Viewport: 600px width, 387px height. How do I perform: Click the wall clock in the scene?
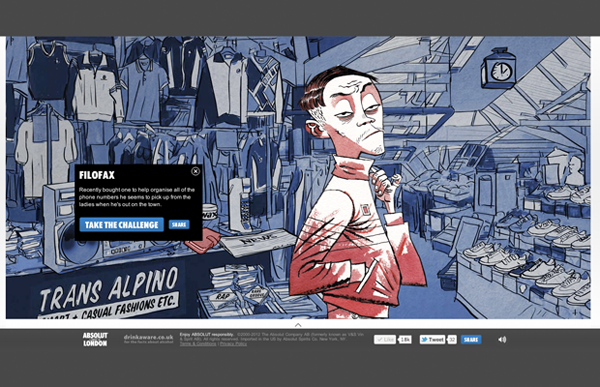coord(499,69)
